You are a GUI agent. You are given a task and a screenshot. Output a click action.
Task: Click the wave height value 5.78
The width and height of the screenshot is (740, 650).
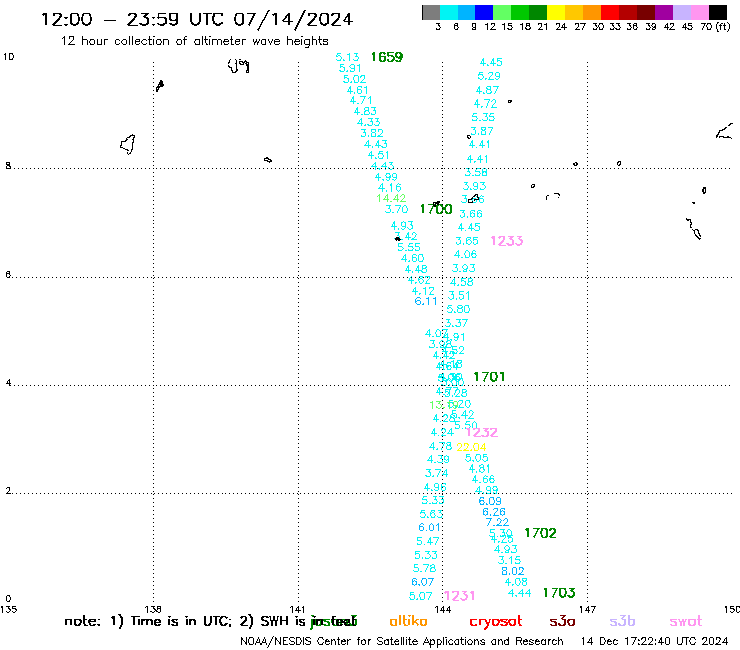424,568
